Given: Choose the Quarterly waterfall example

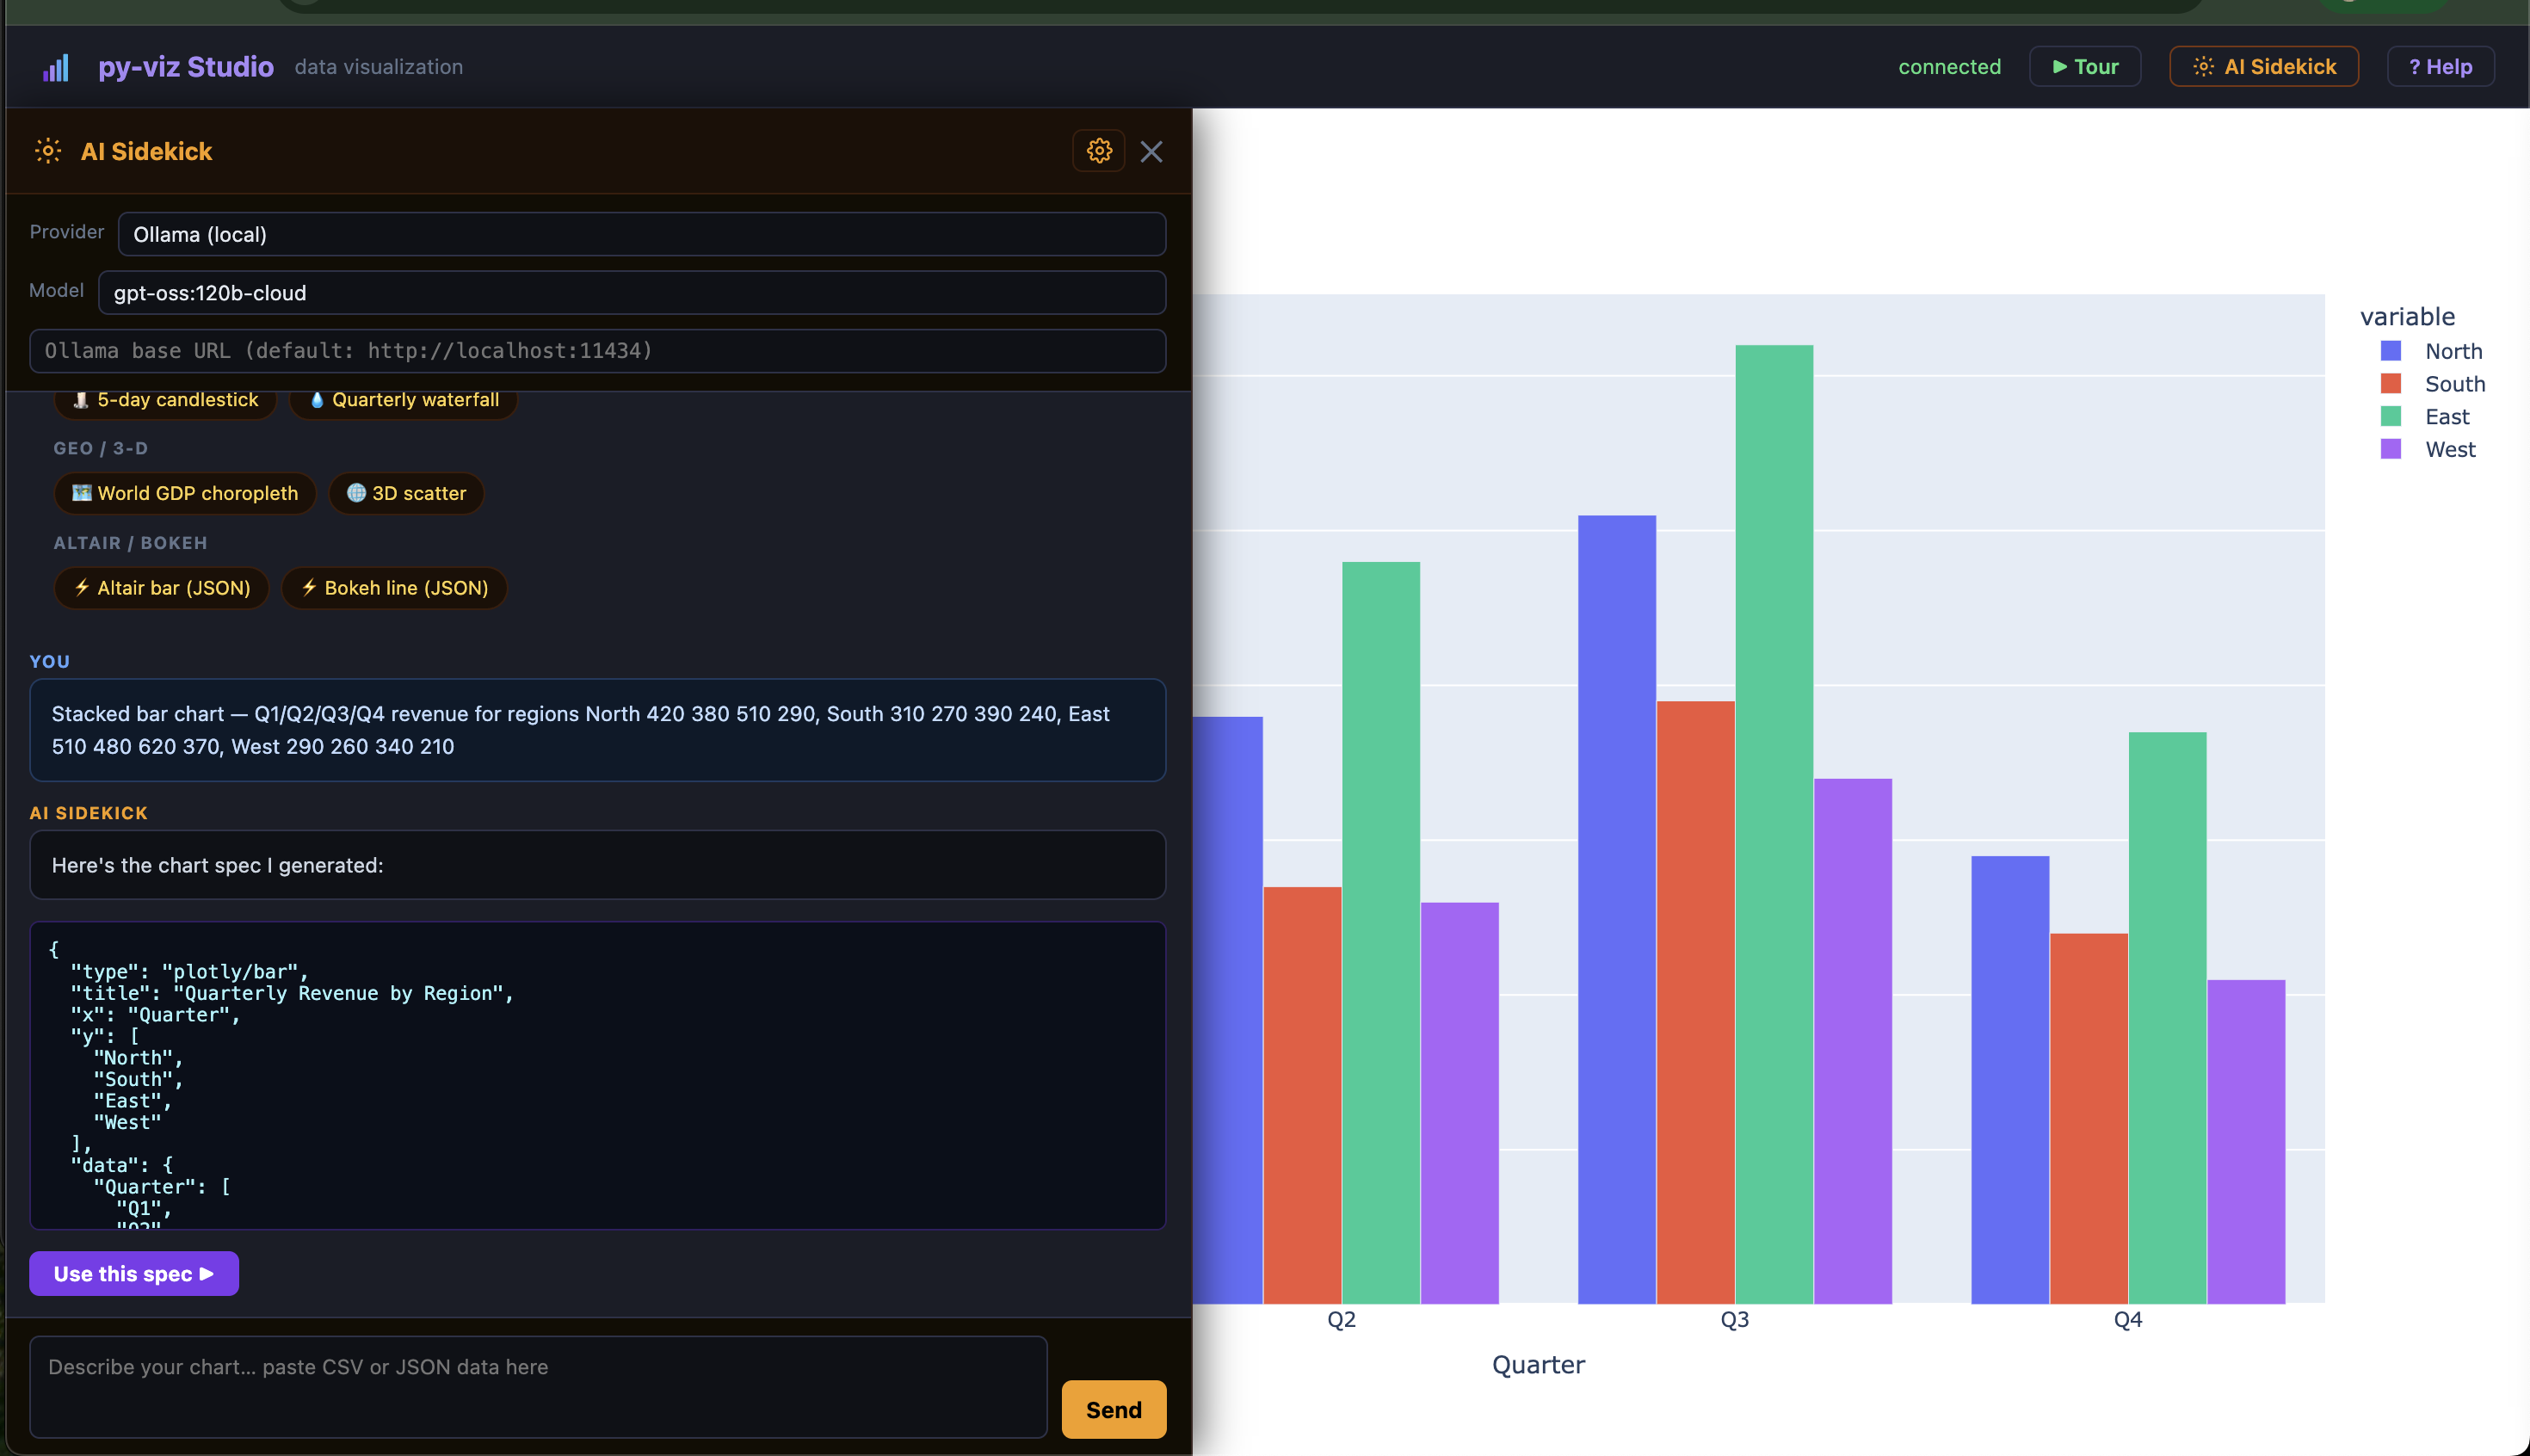Looking at the screenshot, I should (x=404, y=400).
